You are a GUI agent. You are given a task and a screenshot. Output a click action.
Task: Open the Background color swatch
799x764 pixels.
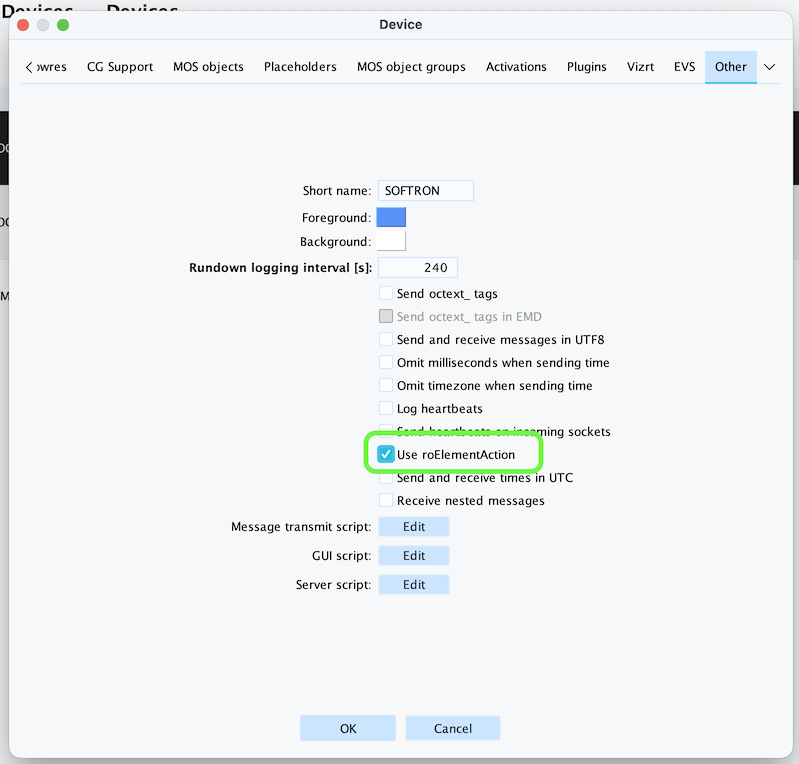click(x=391, y=241)
